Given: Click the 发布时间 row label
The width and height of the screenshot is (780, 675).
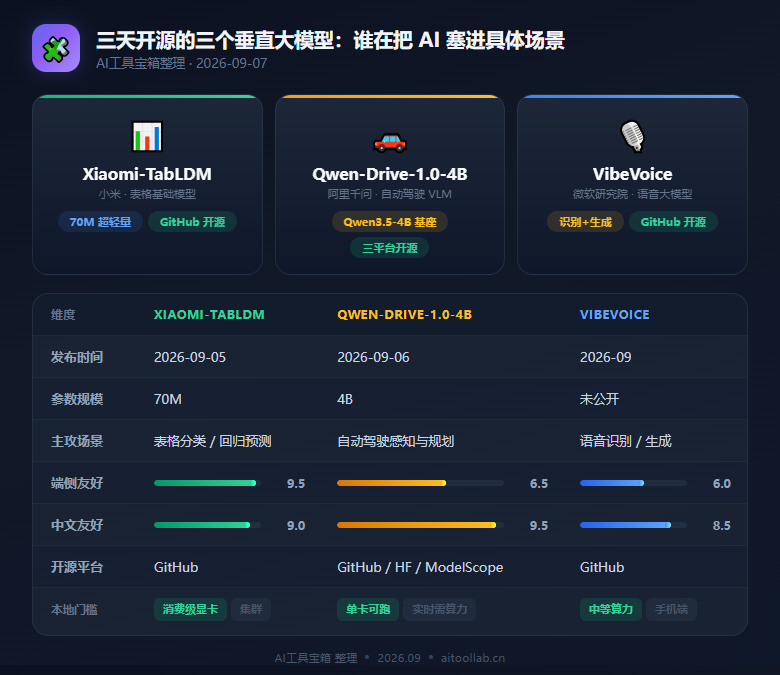Looking at the screenshot, I should coord(77,357).
